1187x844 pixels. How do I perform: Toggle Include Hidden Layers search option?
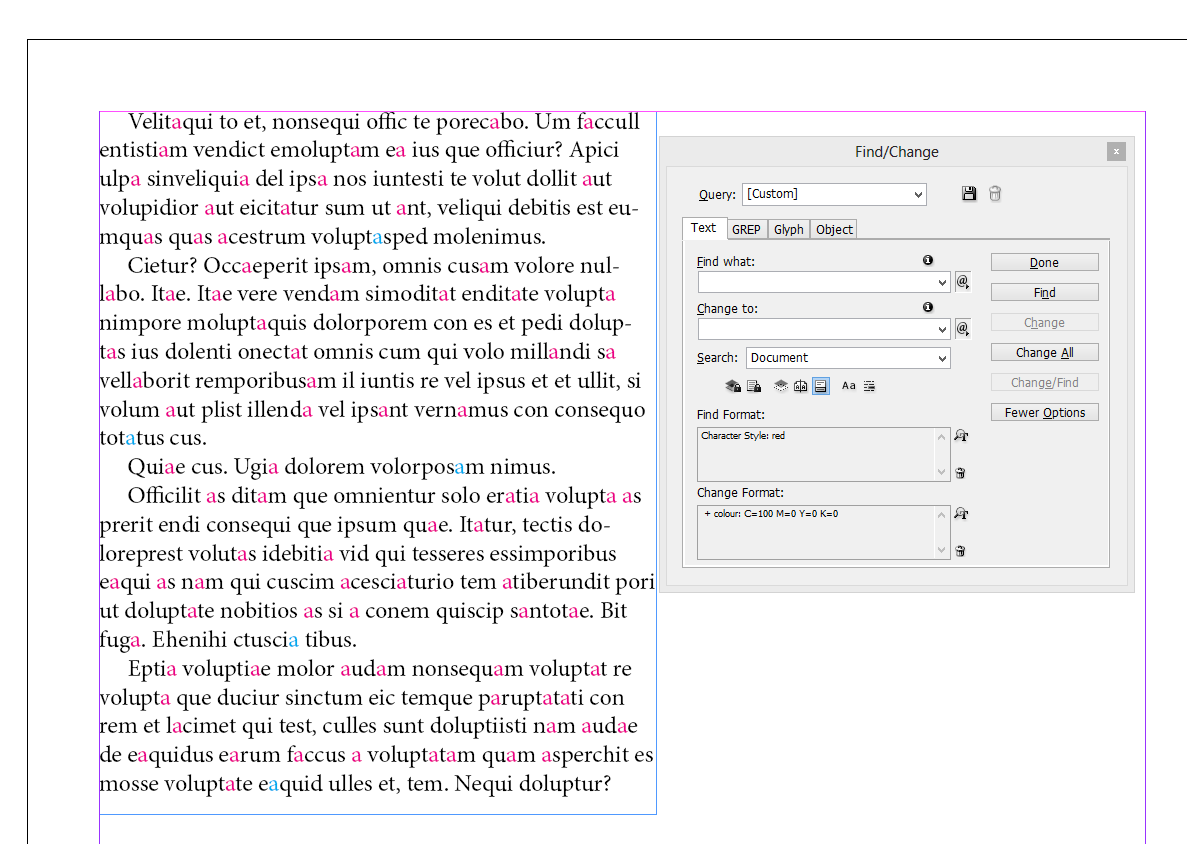[x=780, y=386]
